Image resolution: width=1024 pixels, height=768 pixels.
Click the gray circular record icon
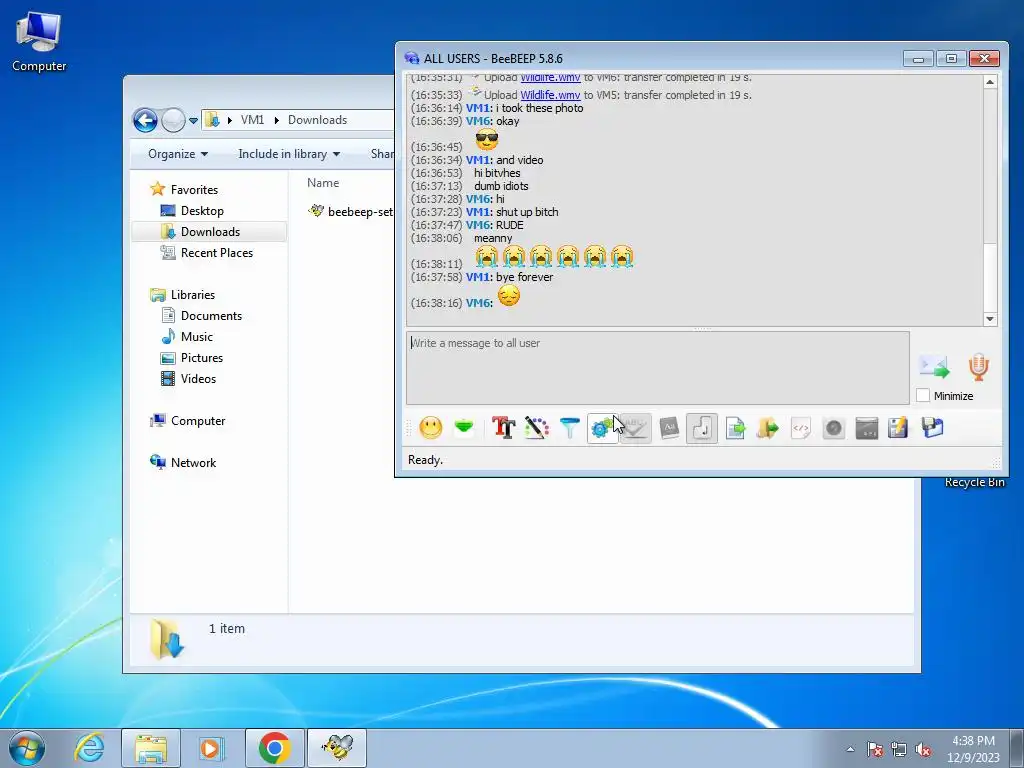click(x=834, y=428)
